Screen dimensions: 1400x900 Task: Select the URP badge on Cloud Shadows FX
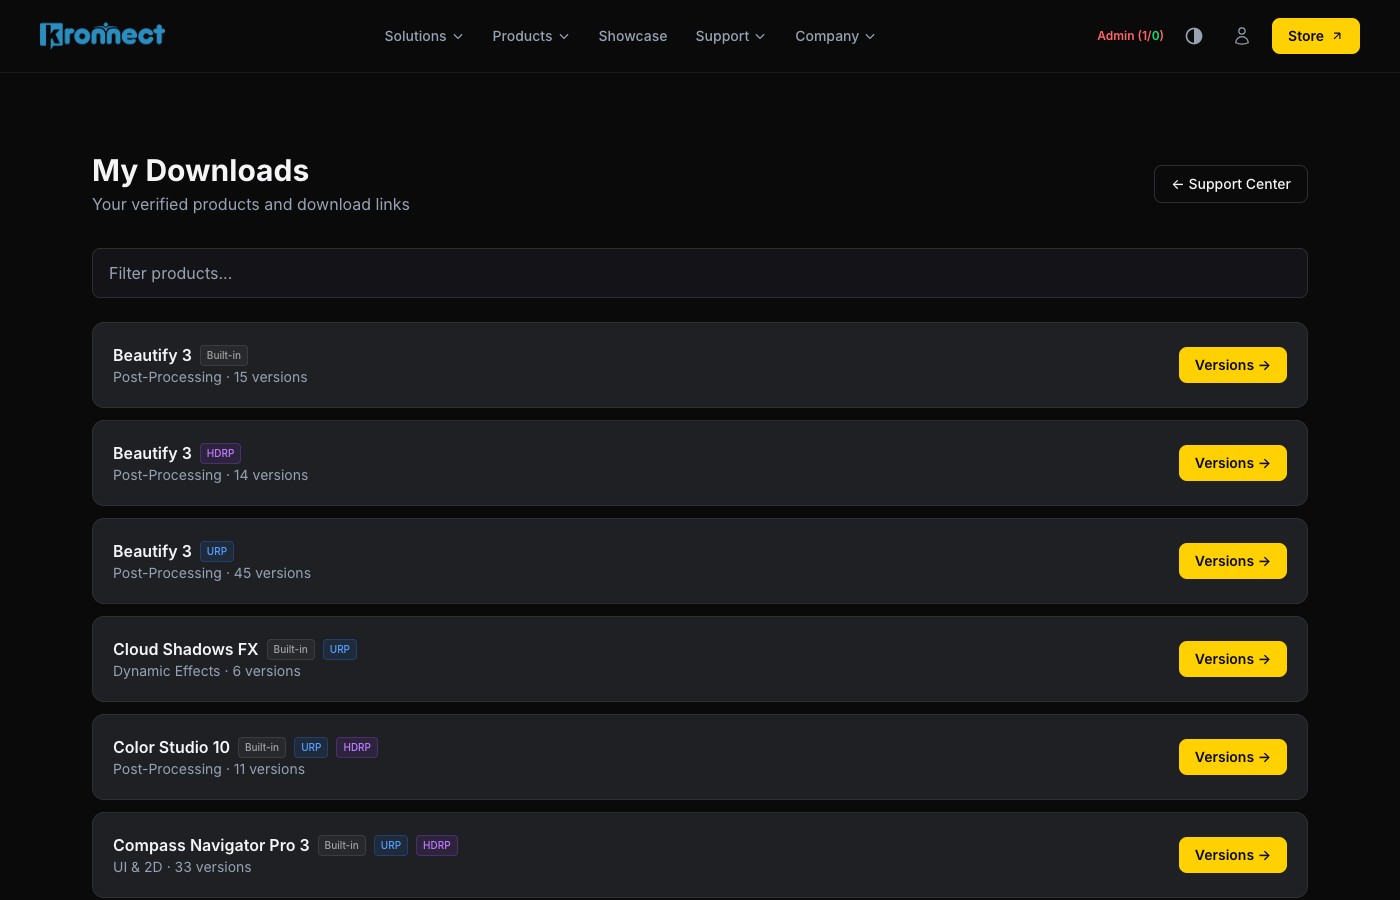(x=340, y=649)
